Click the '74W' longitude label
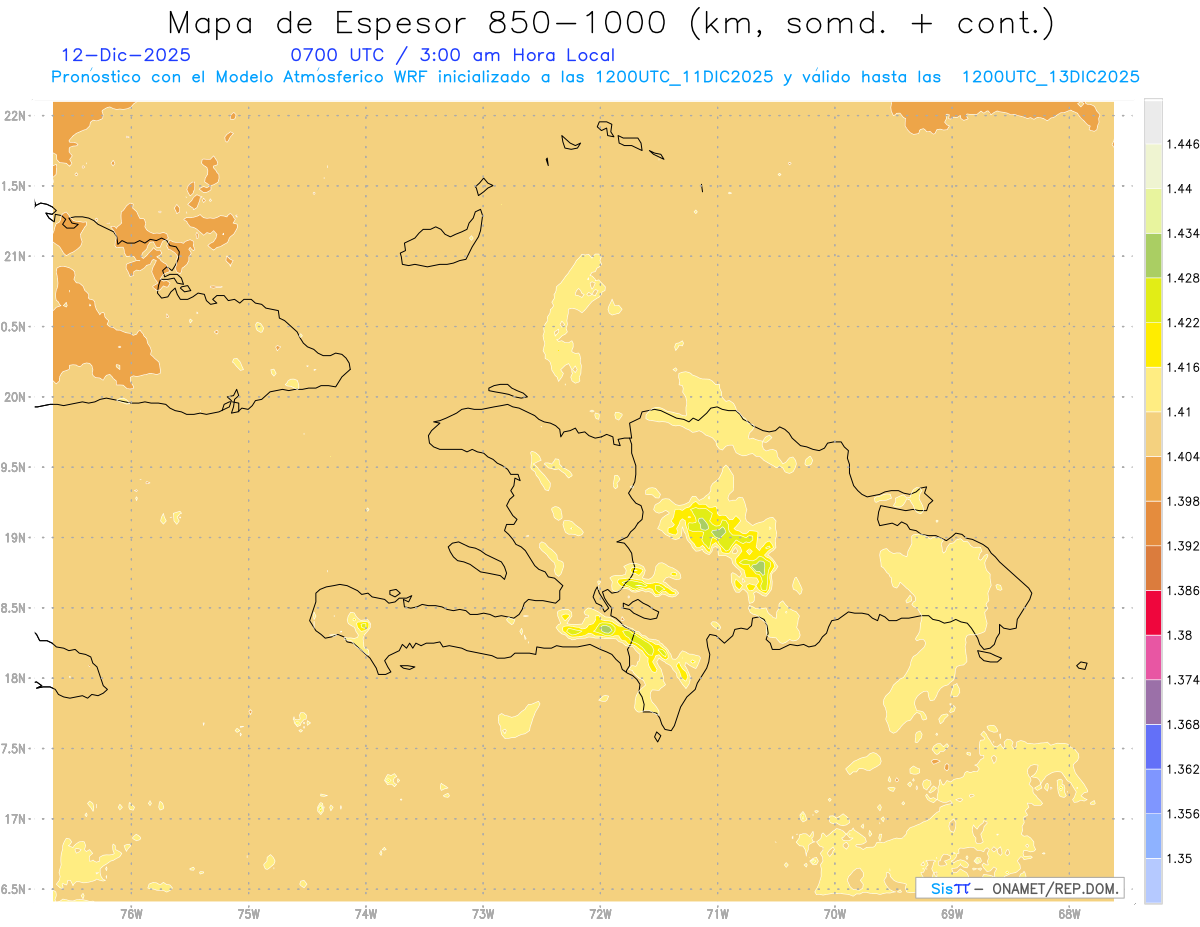The image size is (1200, 927). pyautogui.click(x=366, y=913)
